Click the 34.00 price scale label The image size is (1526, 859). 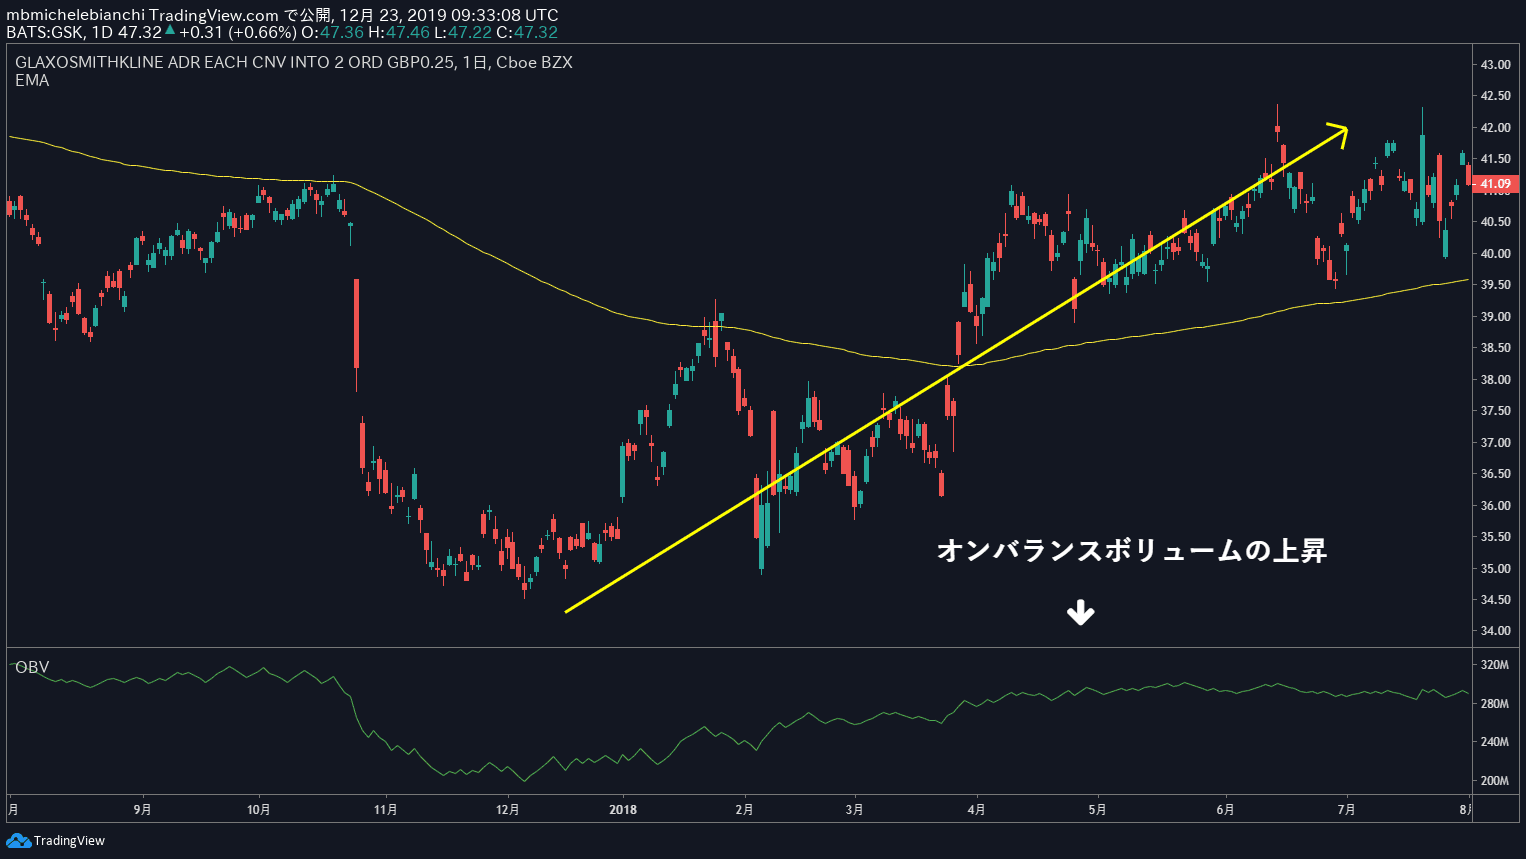point(1495,631)
